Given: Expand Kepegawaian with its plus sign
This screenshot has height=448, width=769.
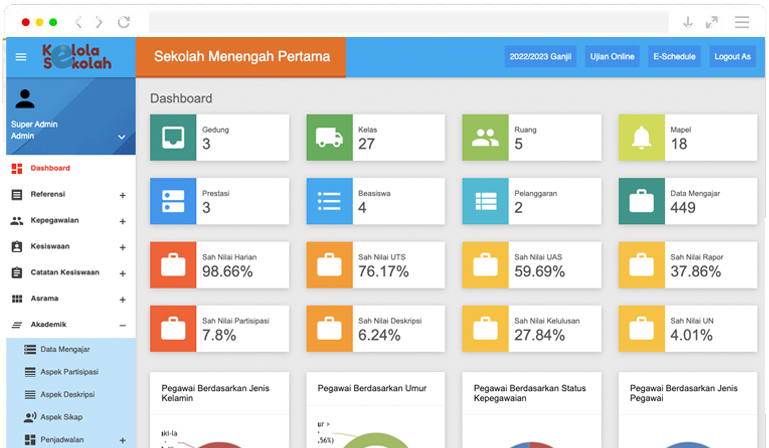Looking at the screenshot, I should coord(123,221).
